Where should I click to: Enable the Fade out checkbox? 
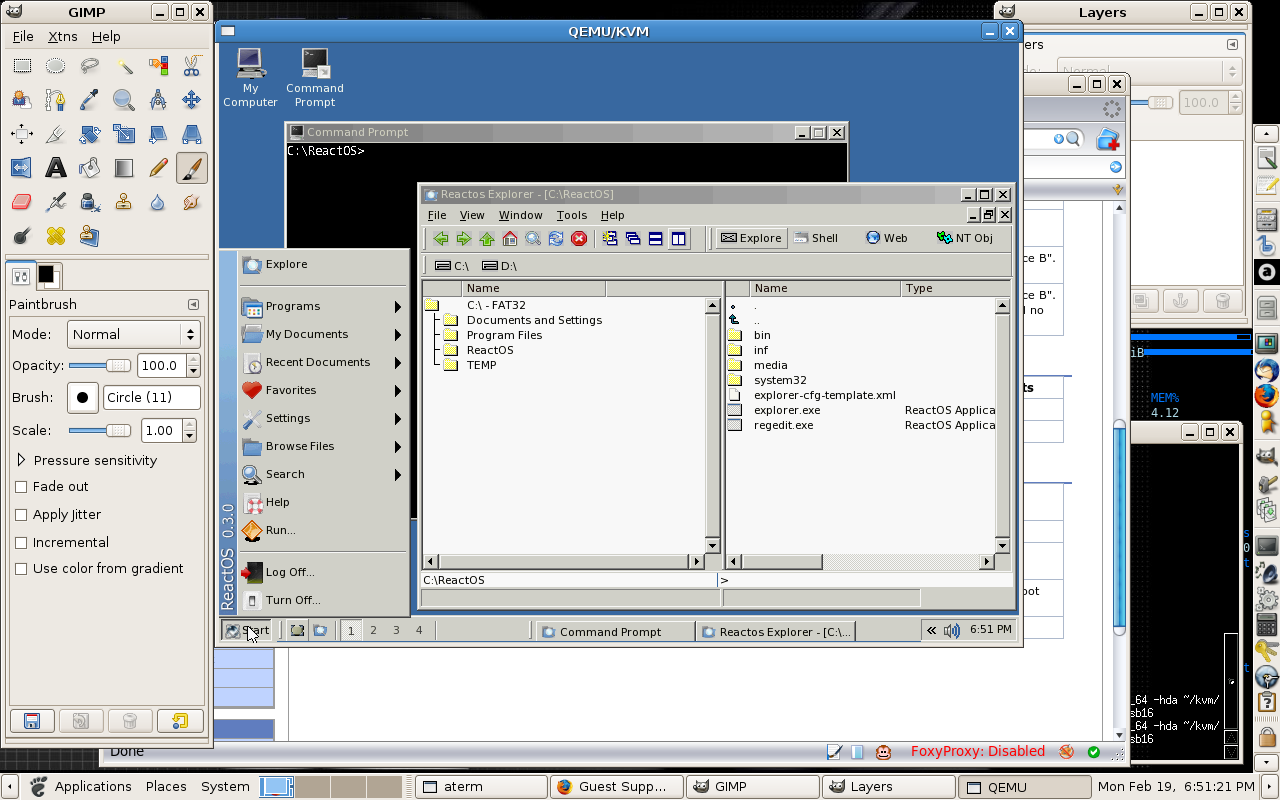21,487
